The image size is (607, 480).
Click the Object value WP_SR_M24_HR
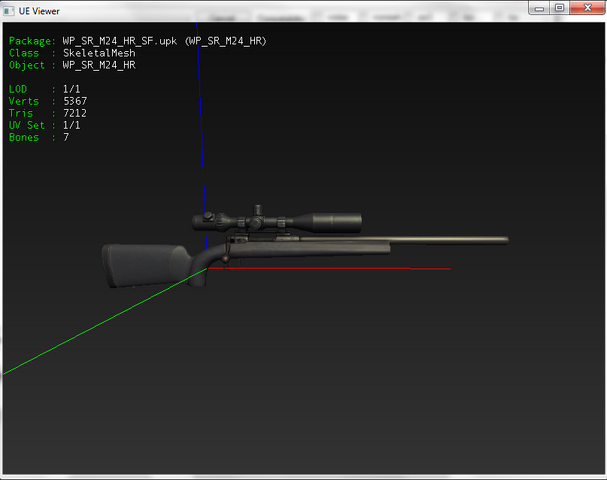click(99, 65)
